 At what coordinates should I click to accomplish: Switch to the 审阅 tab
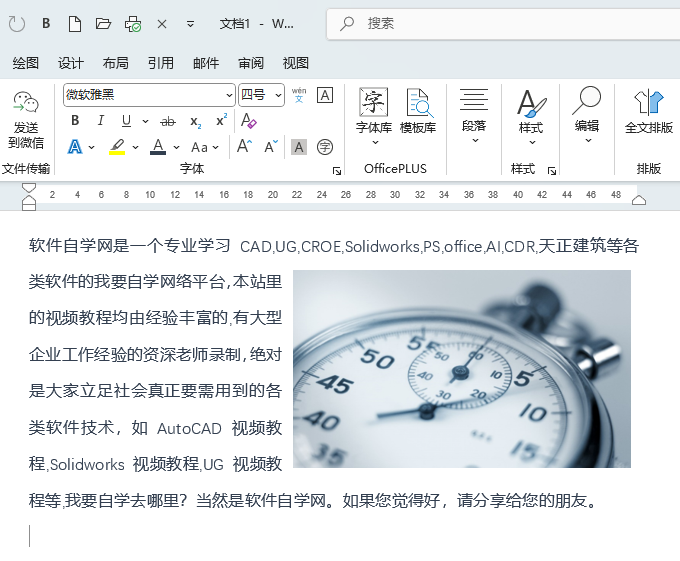251,63
